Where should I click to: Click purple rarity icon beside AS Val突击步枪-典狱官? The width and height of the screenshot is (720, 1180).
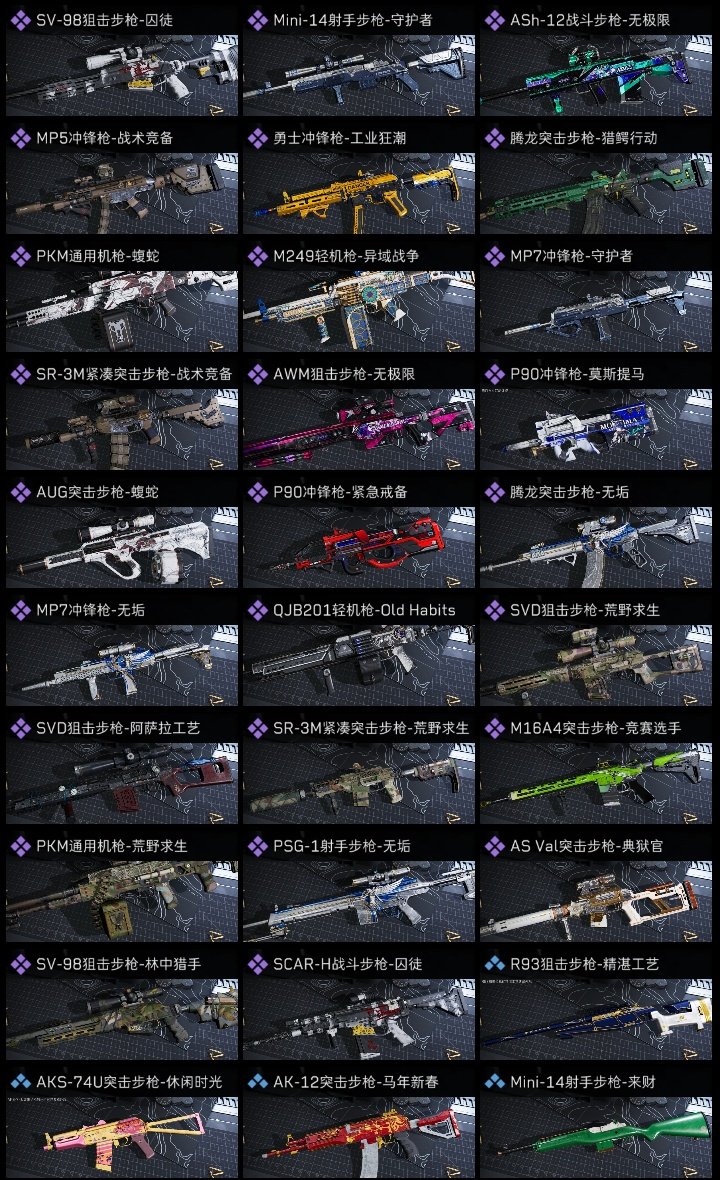(494, 846)
